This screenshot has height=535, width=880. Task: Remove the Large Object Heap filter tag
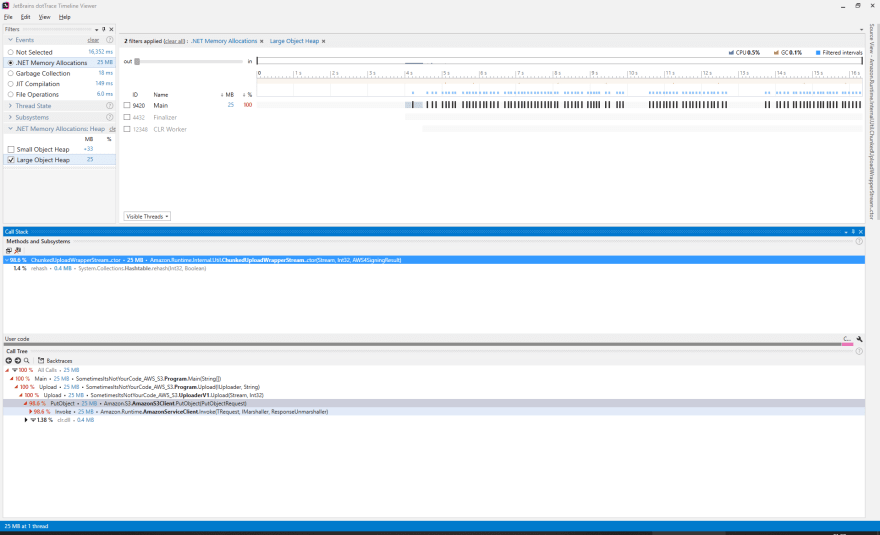[x=323, y=41]
